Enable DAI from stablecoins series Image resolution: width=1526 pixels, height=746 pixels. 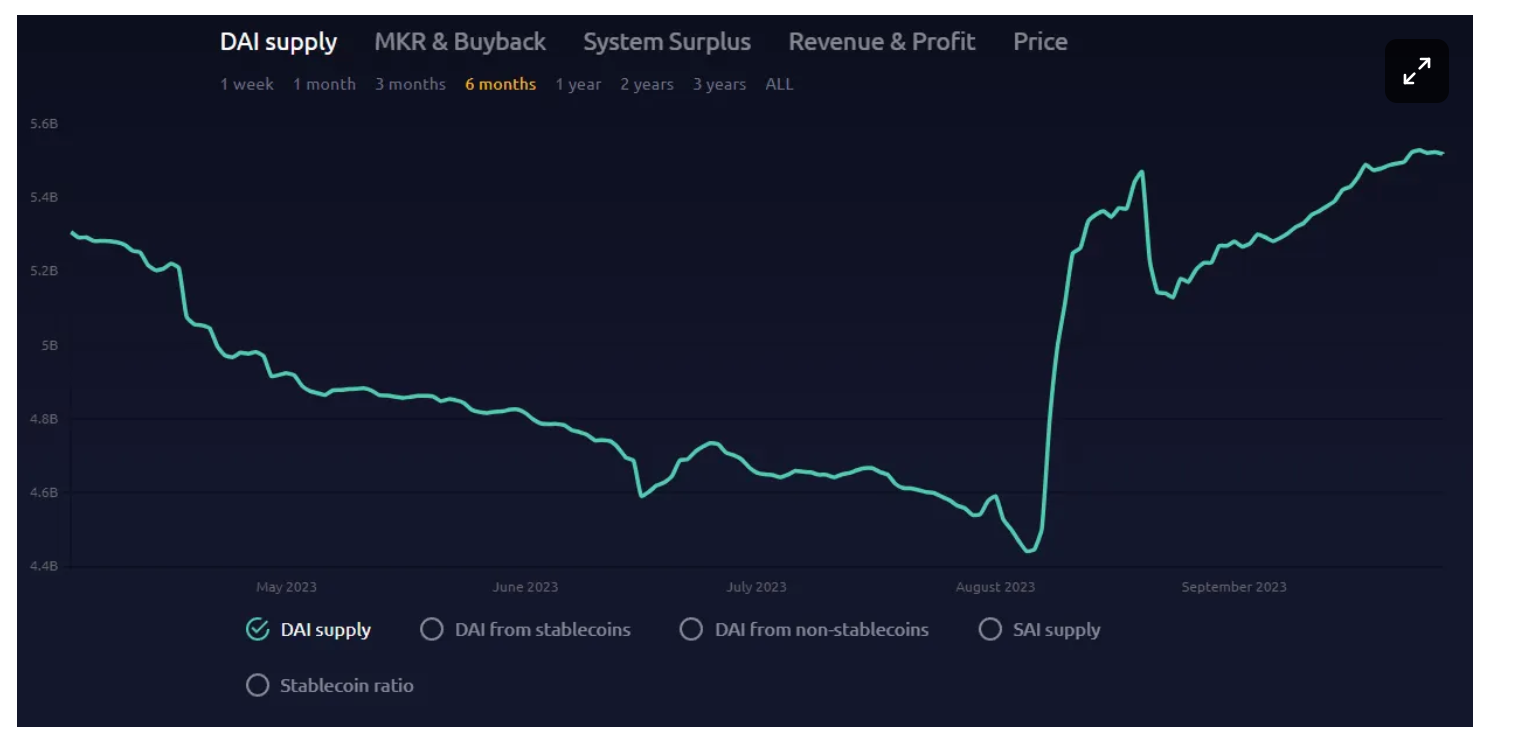[x=432, y=629]
